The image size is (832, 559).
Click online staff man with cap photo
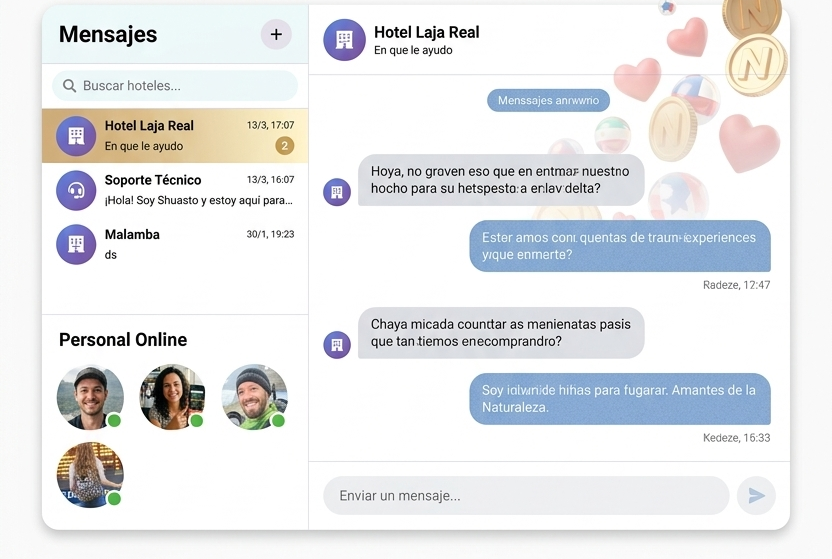pyautogui.click(x=90, y=397)
